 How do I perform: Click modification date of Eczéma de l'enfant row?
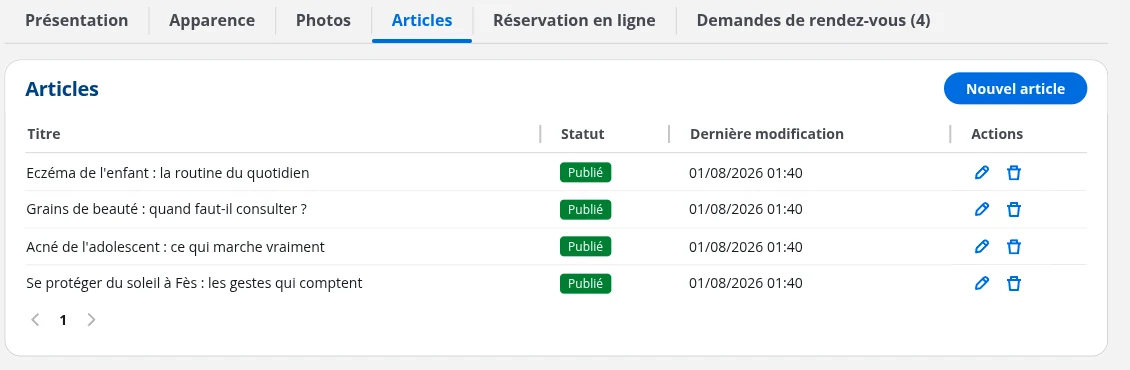[746, 173]
